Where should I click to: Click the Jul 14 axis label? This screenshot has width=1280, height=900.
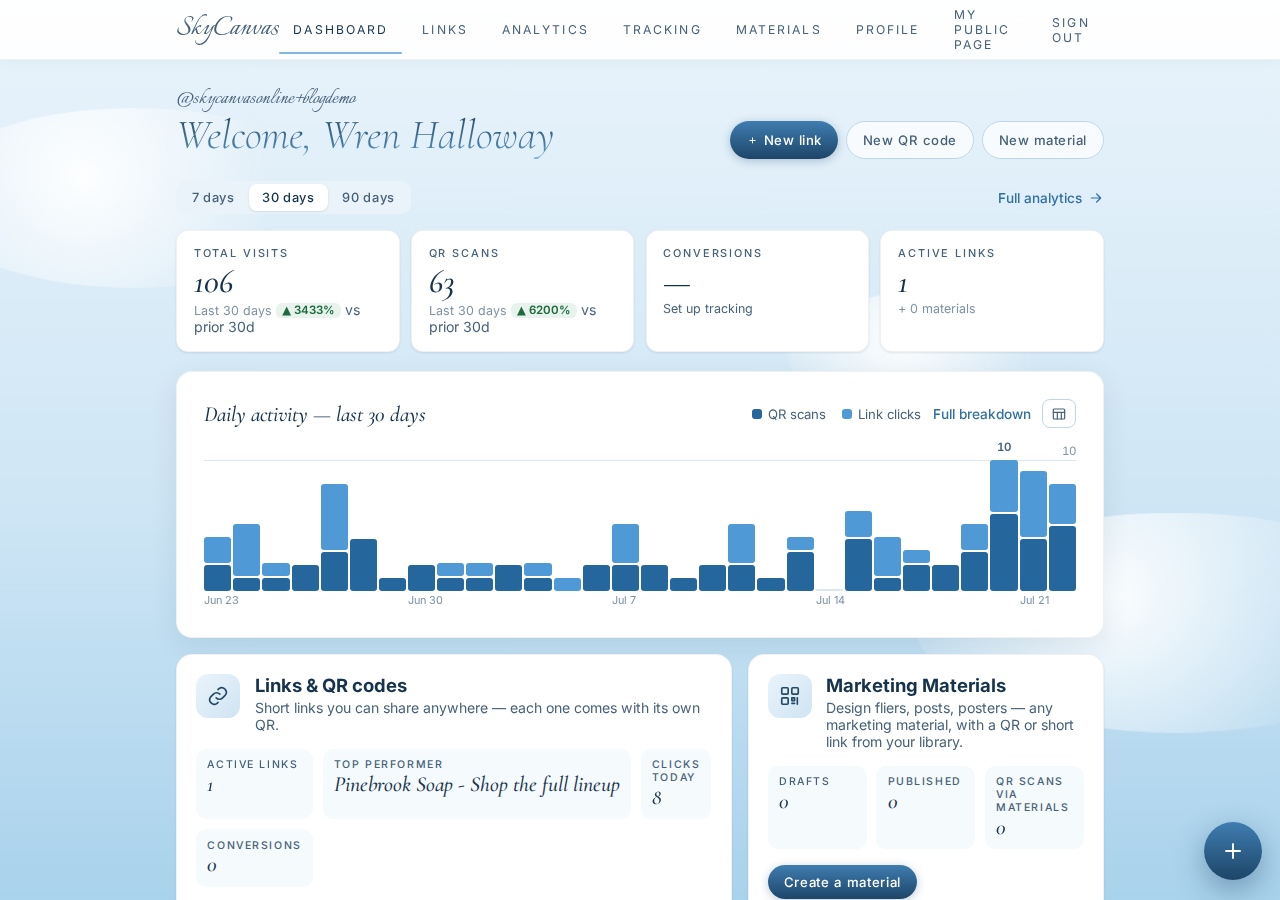point(830,600)
